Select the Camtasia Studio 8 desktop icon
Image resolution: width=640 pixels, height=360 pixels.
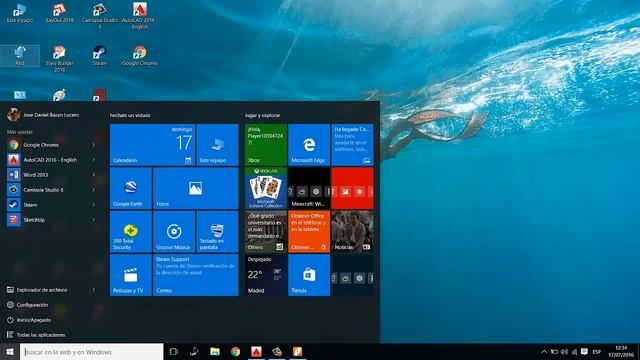tap(100, 16)
